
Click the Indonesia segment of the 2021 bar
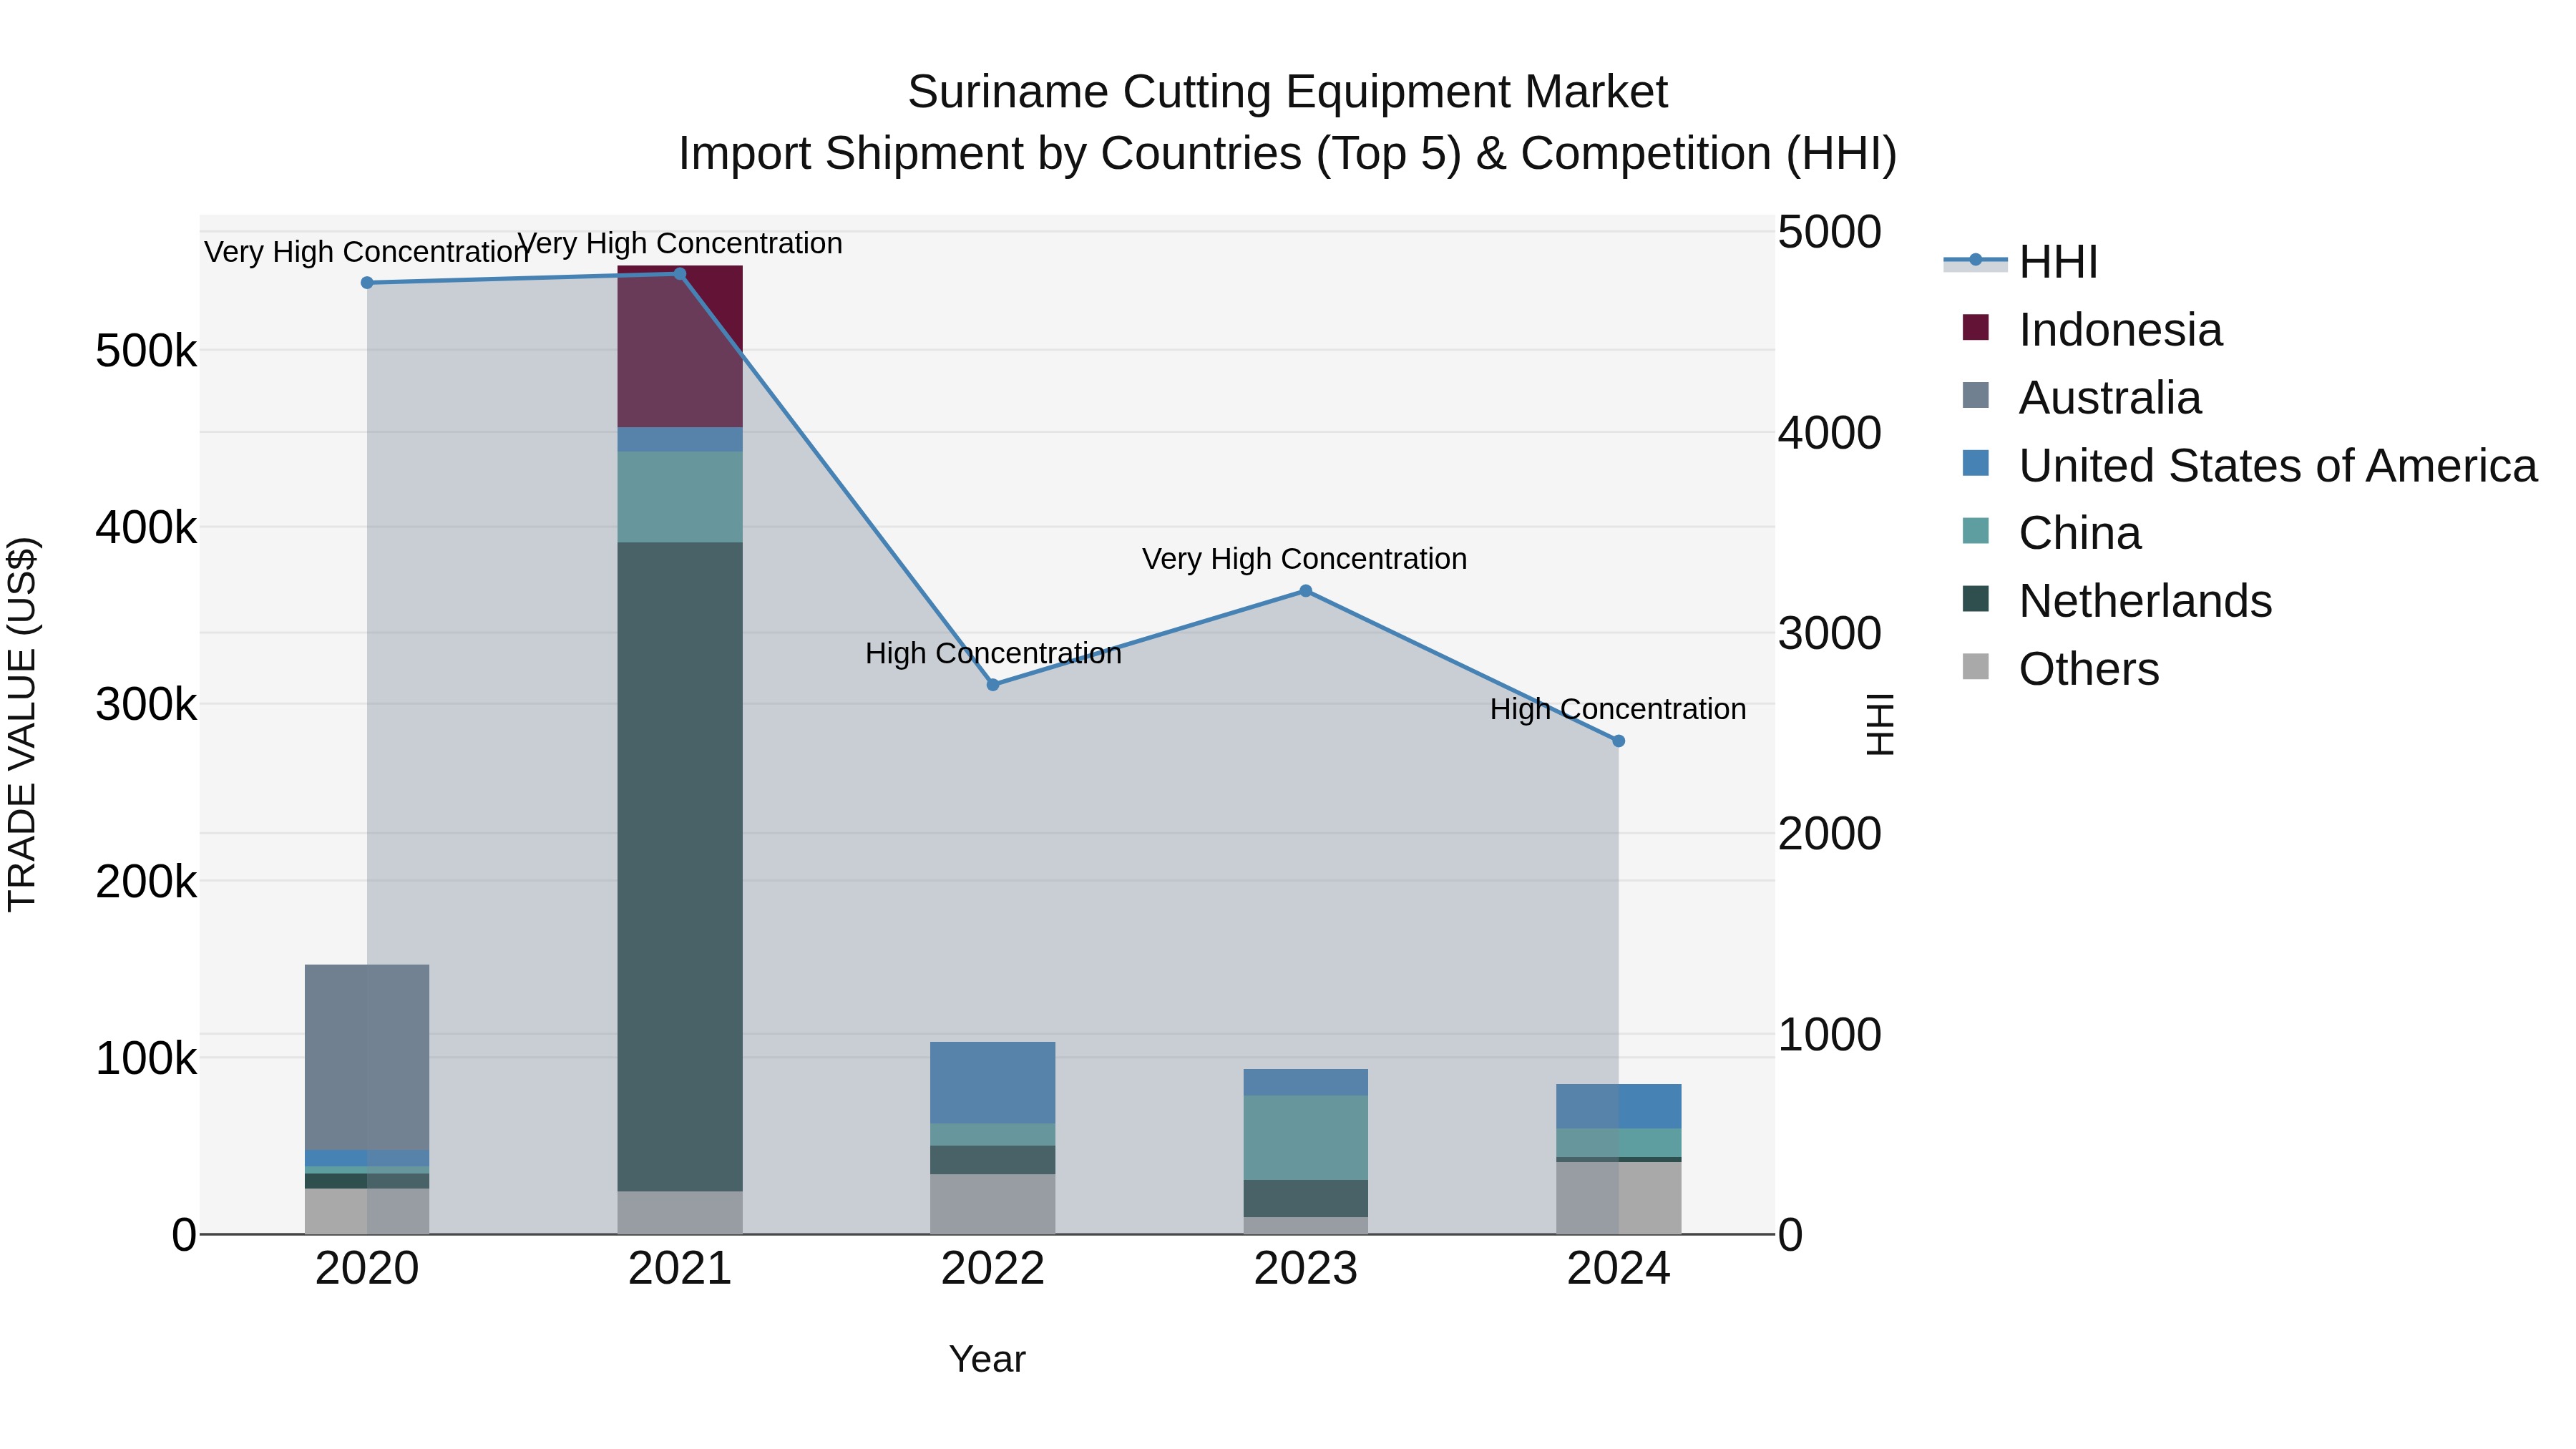coord(680,347)
